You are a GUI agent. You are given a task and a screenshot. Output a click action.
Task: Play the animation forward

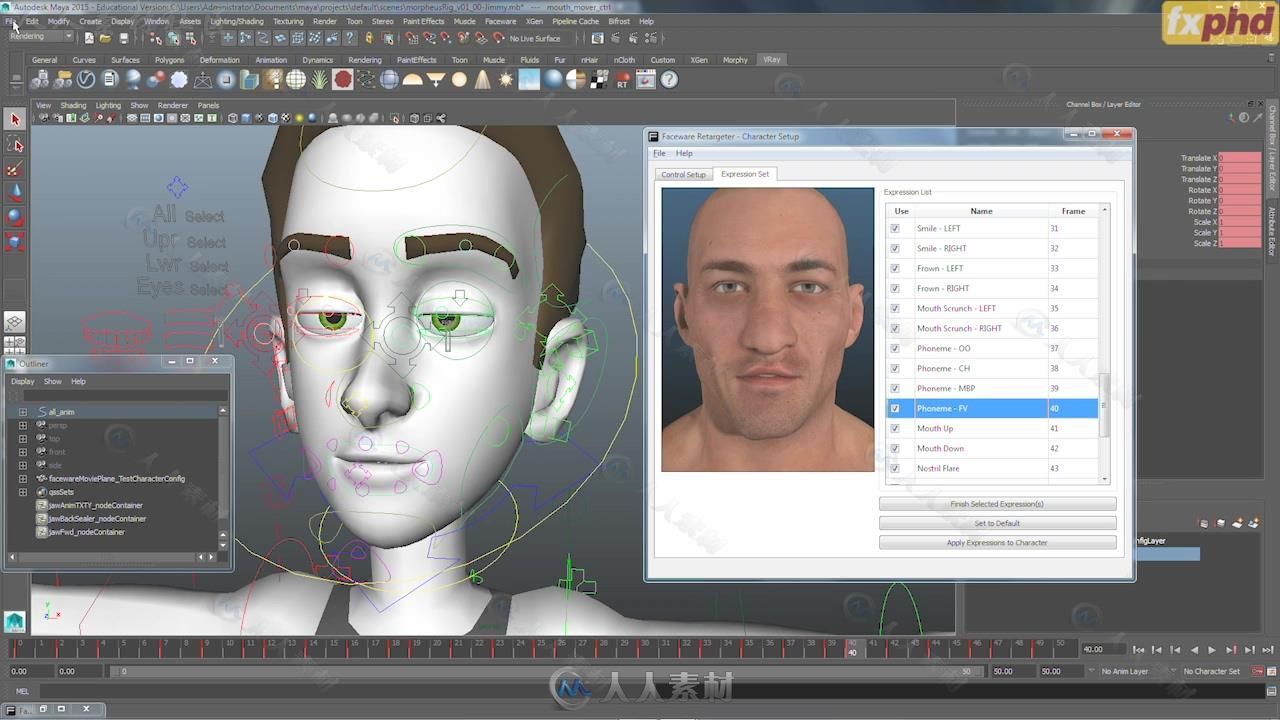tap(1212, 650)
